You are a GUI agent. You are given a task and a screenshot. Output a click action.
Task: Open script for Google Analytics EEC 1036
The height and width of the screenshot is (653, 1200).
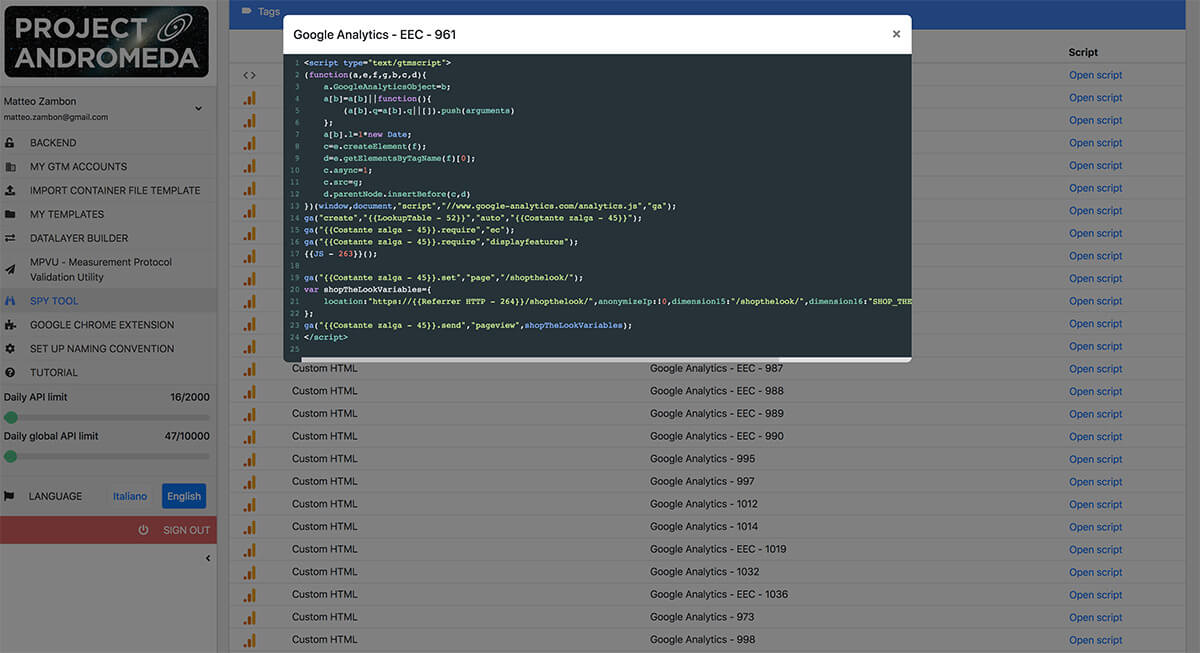click(x=1096, y=595)
